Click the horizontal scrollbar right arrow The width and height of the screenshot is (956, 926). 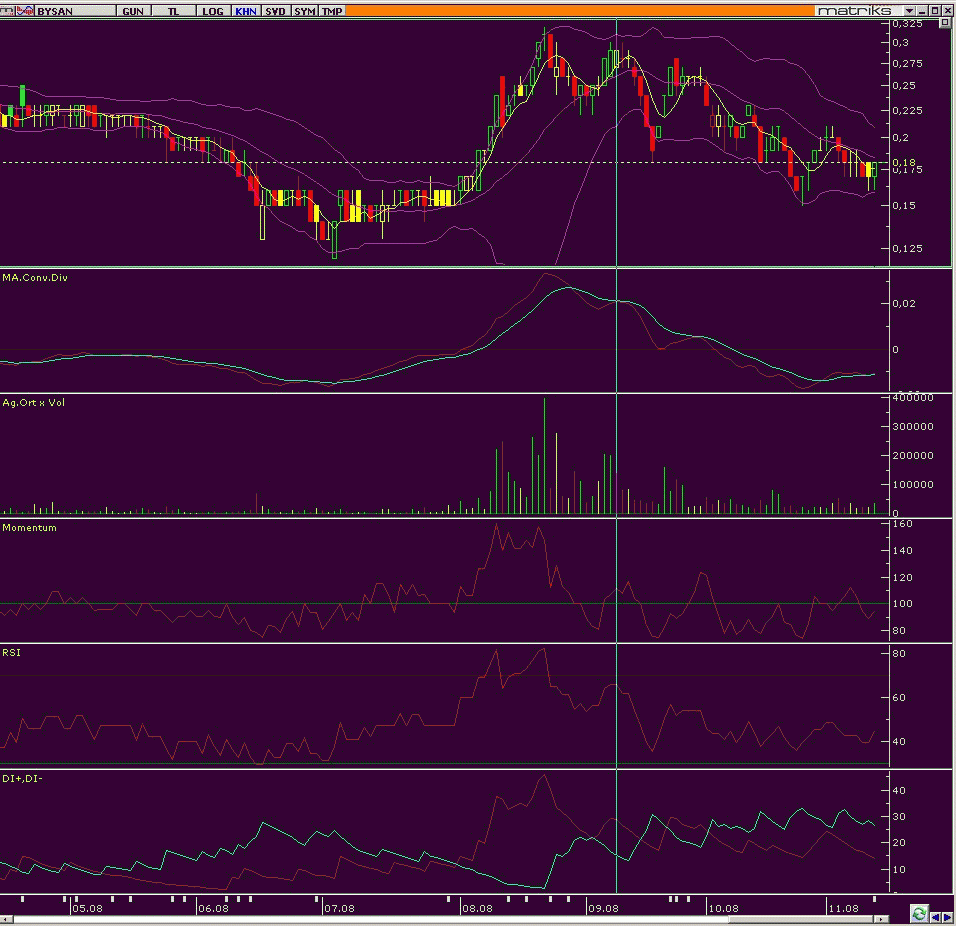[880, 919]
